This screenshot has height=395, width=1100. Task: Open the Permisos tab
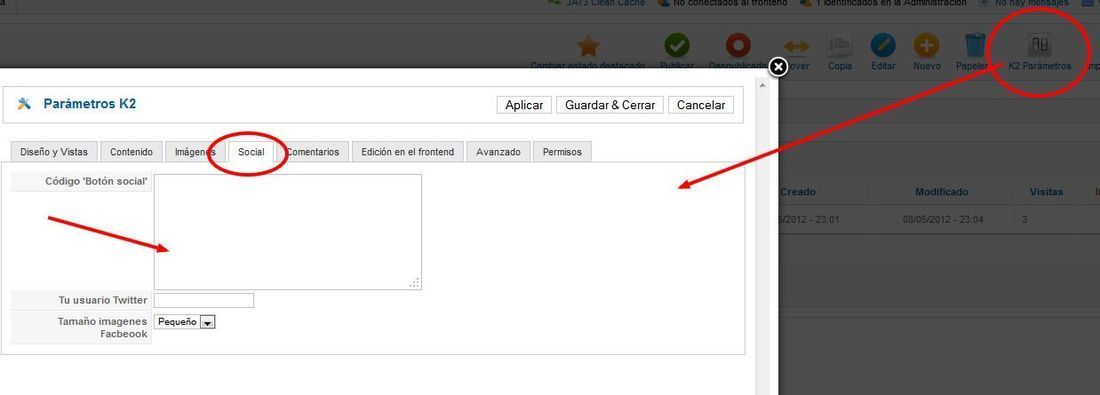562,152
